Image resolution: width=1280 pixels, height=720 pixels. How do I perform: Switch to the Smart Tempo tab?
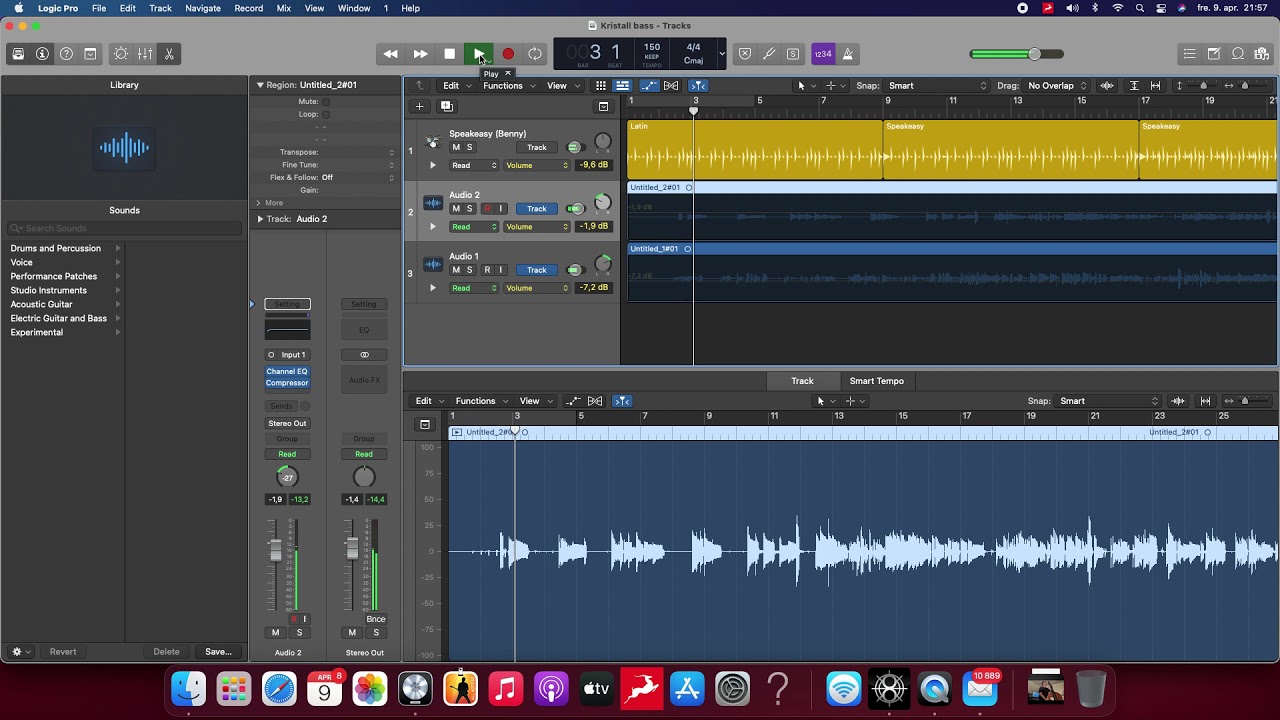tap(876, 381)
